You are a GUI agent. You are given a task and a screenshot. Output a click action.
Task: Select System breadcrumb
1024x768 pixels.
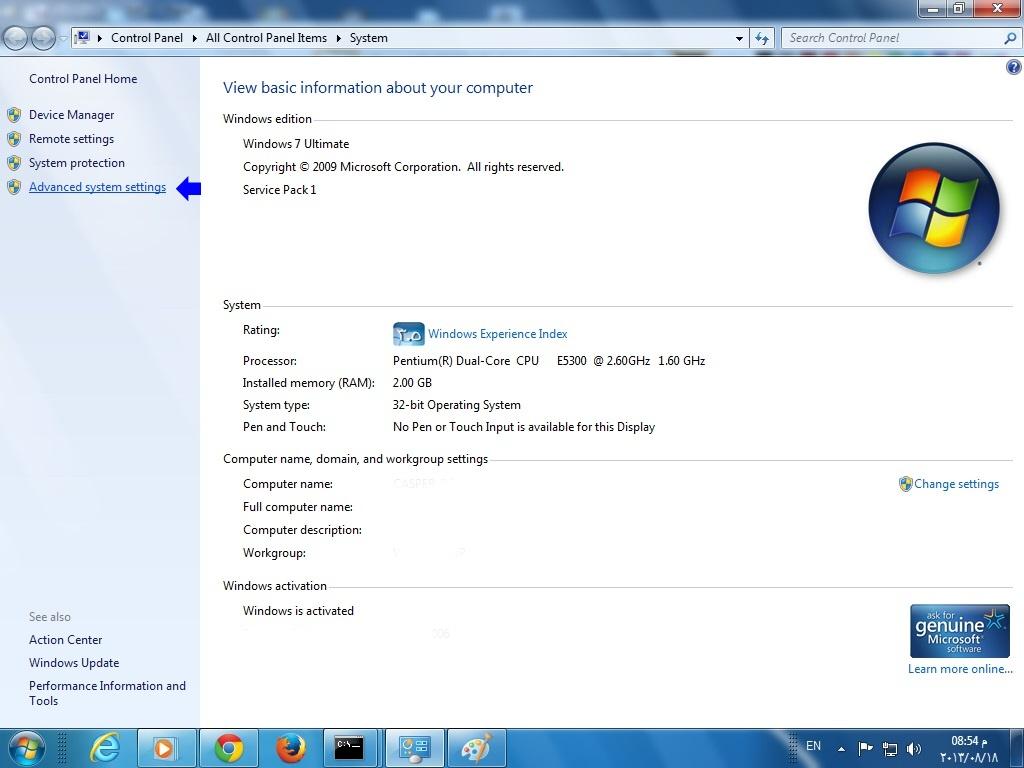tap(368, 38)
